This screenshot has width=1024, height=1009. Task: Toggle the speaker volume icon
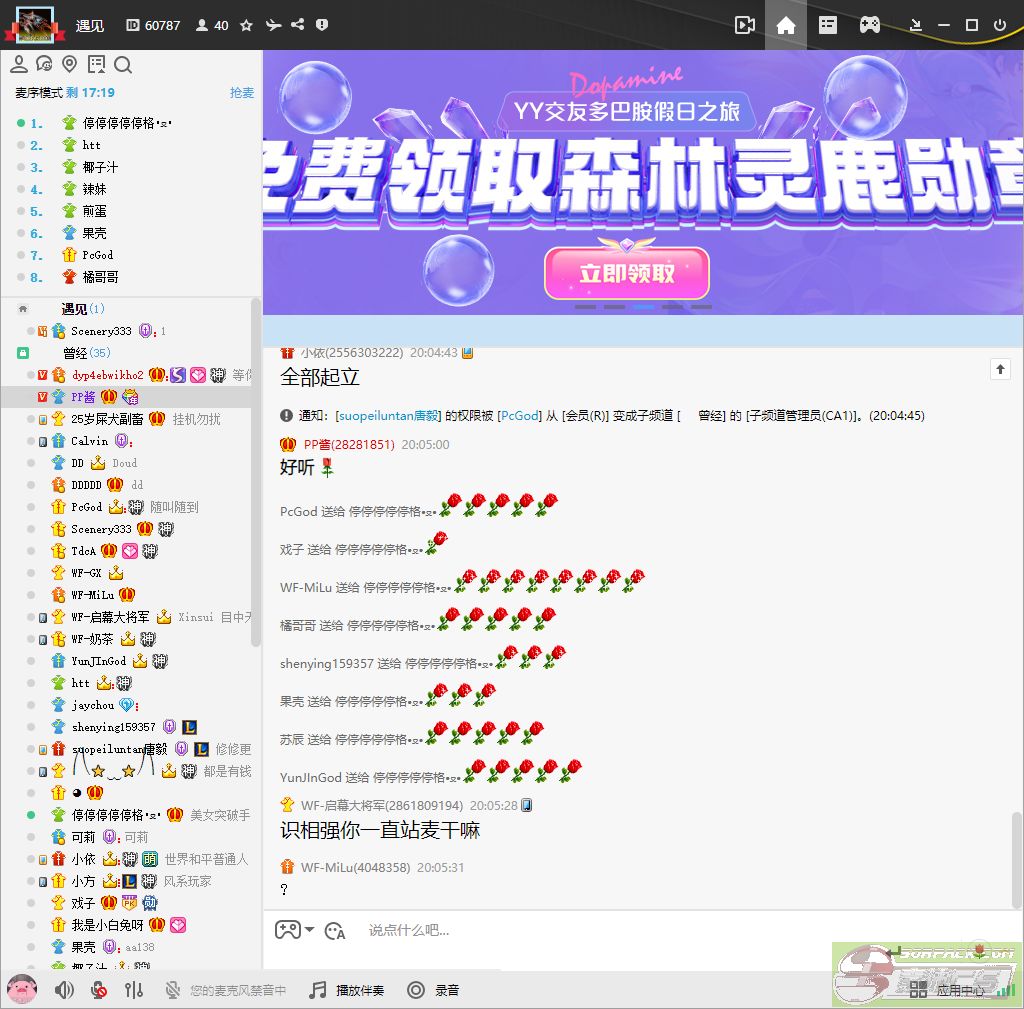pyautogui.click(x=64, y=990)
